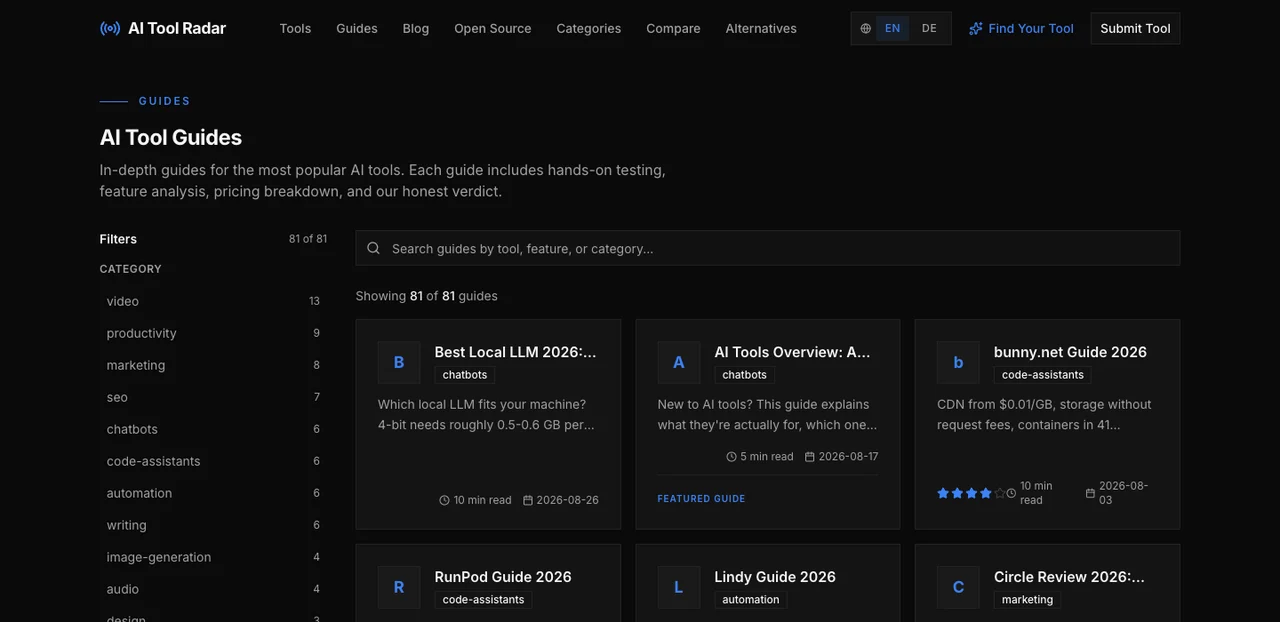
Task: Click the chatbots tag on Best Local LLM
Action: coord(465,375)
